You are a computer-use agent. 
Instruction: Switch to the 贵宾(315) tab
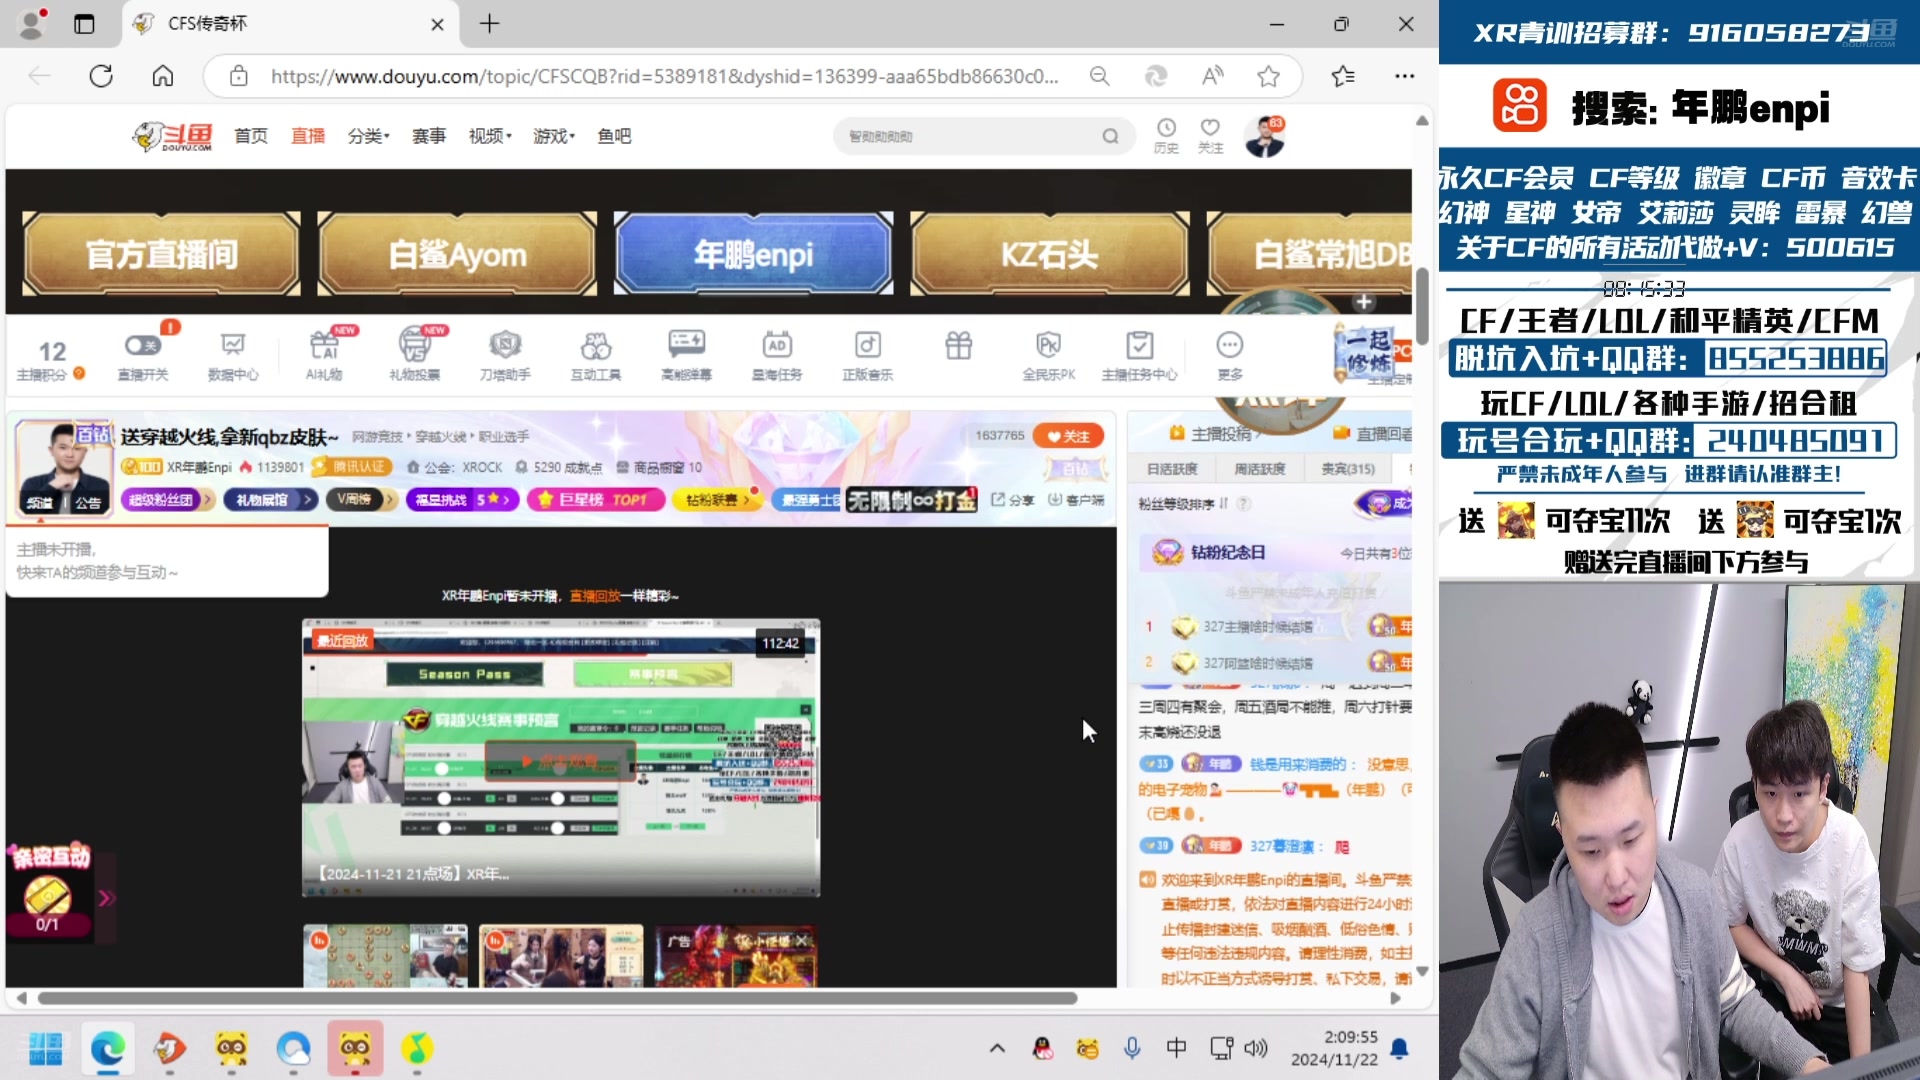coord(1348,468)
